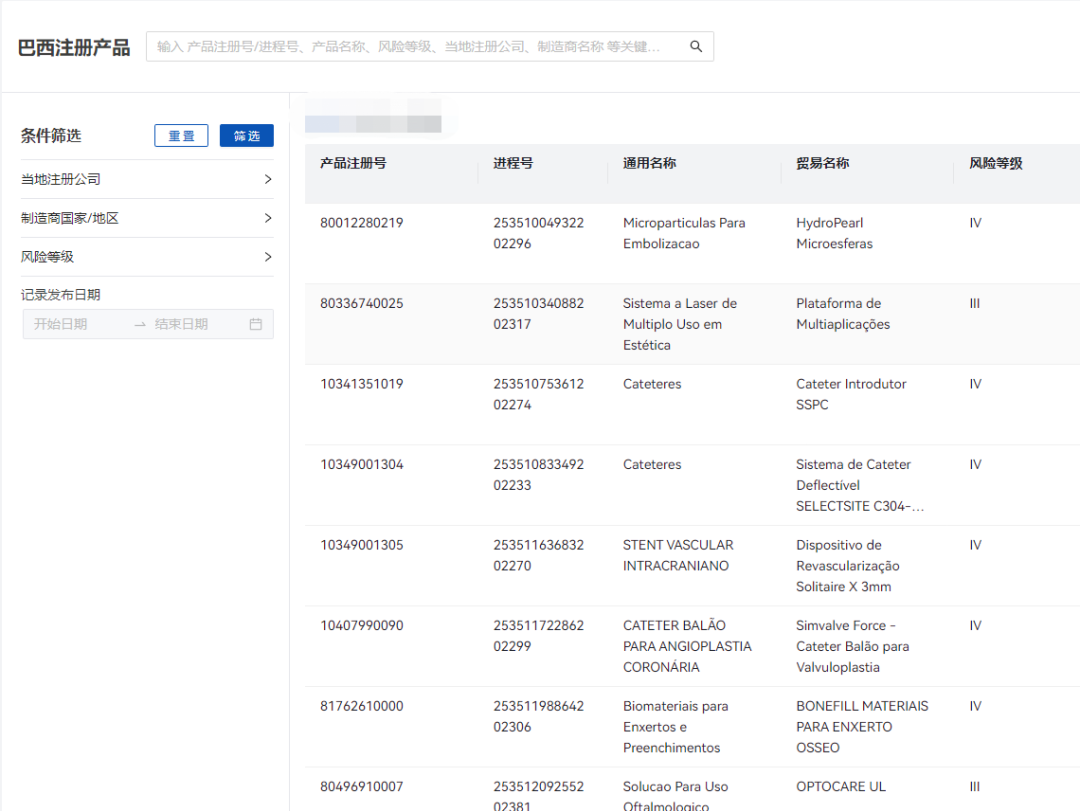Click Sistema de Cateter Deflectível trade name
The image size is (1080, 811).
pyautogui.click(x=860, y=486)
